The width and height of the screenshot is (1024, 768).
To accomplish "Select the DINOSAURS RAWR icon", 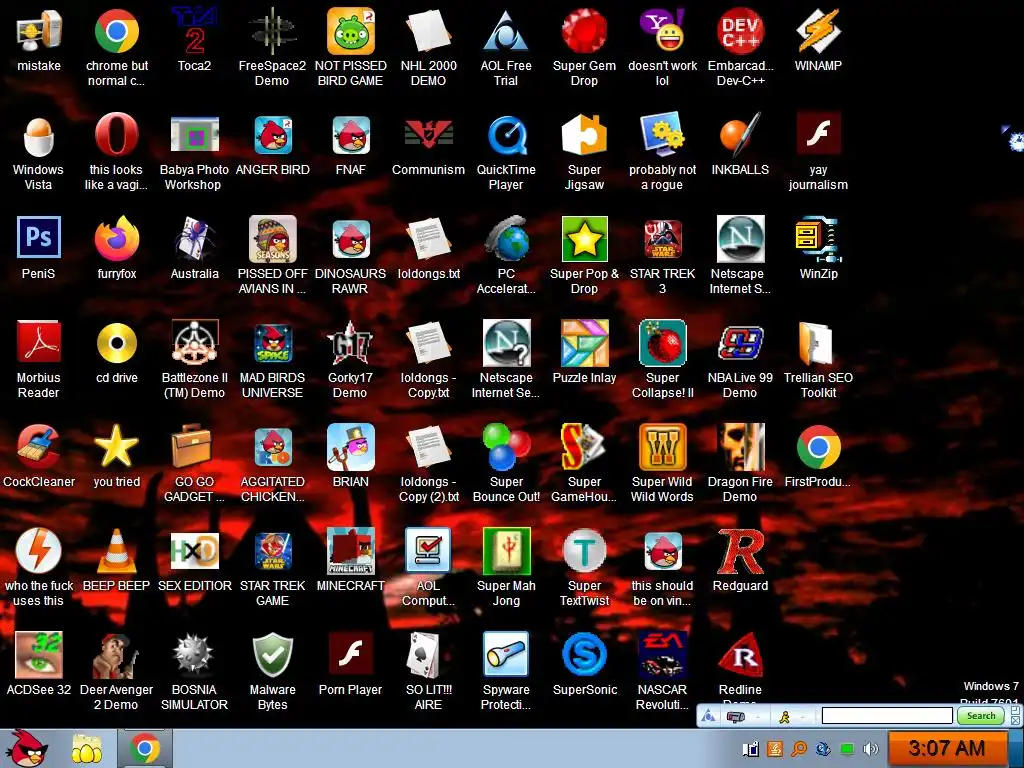I will (x=351, y=239).
